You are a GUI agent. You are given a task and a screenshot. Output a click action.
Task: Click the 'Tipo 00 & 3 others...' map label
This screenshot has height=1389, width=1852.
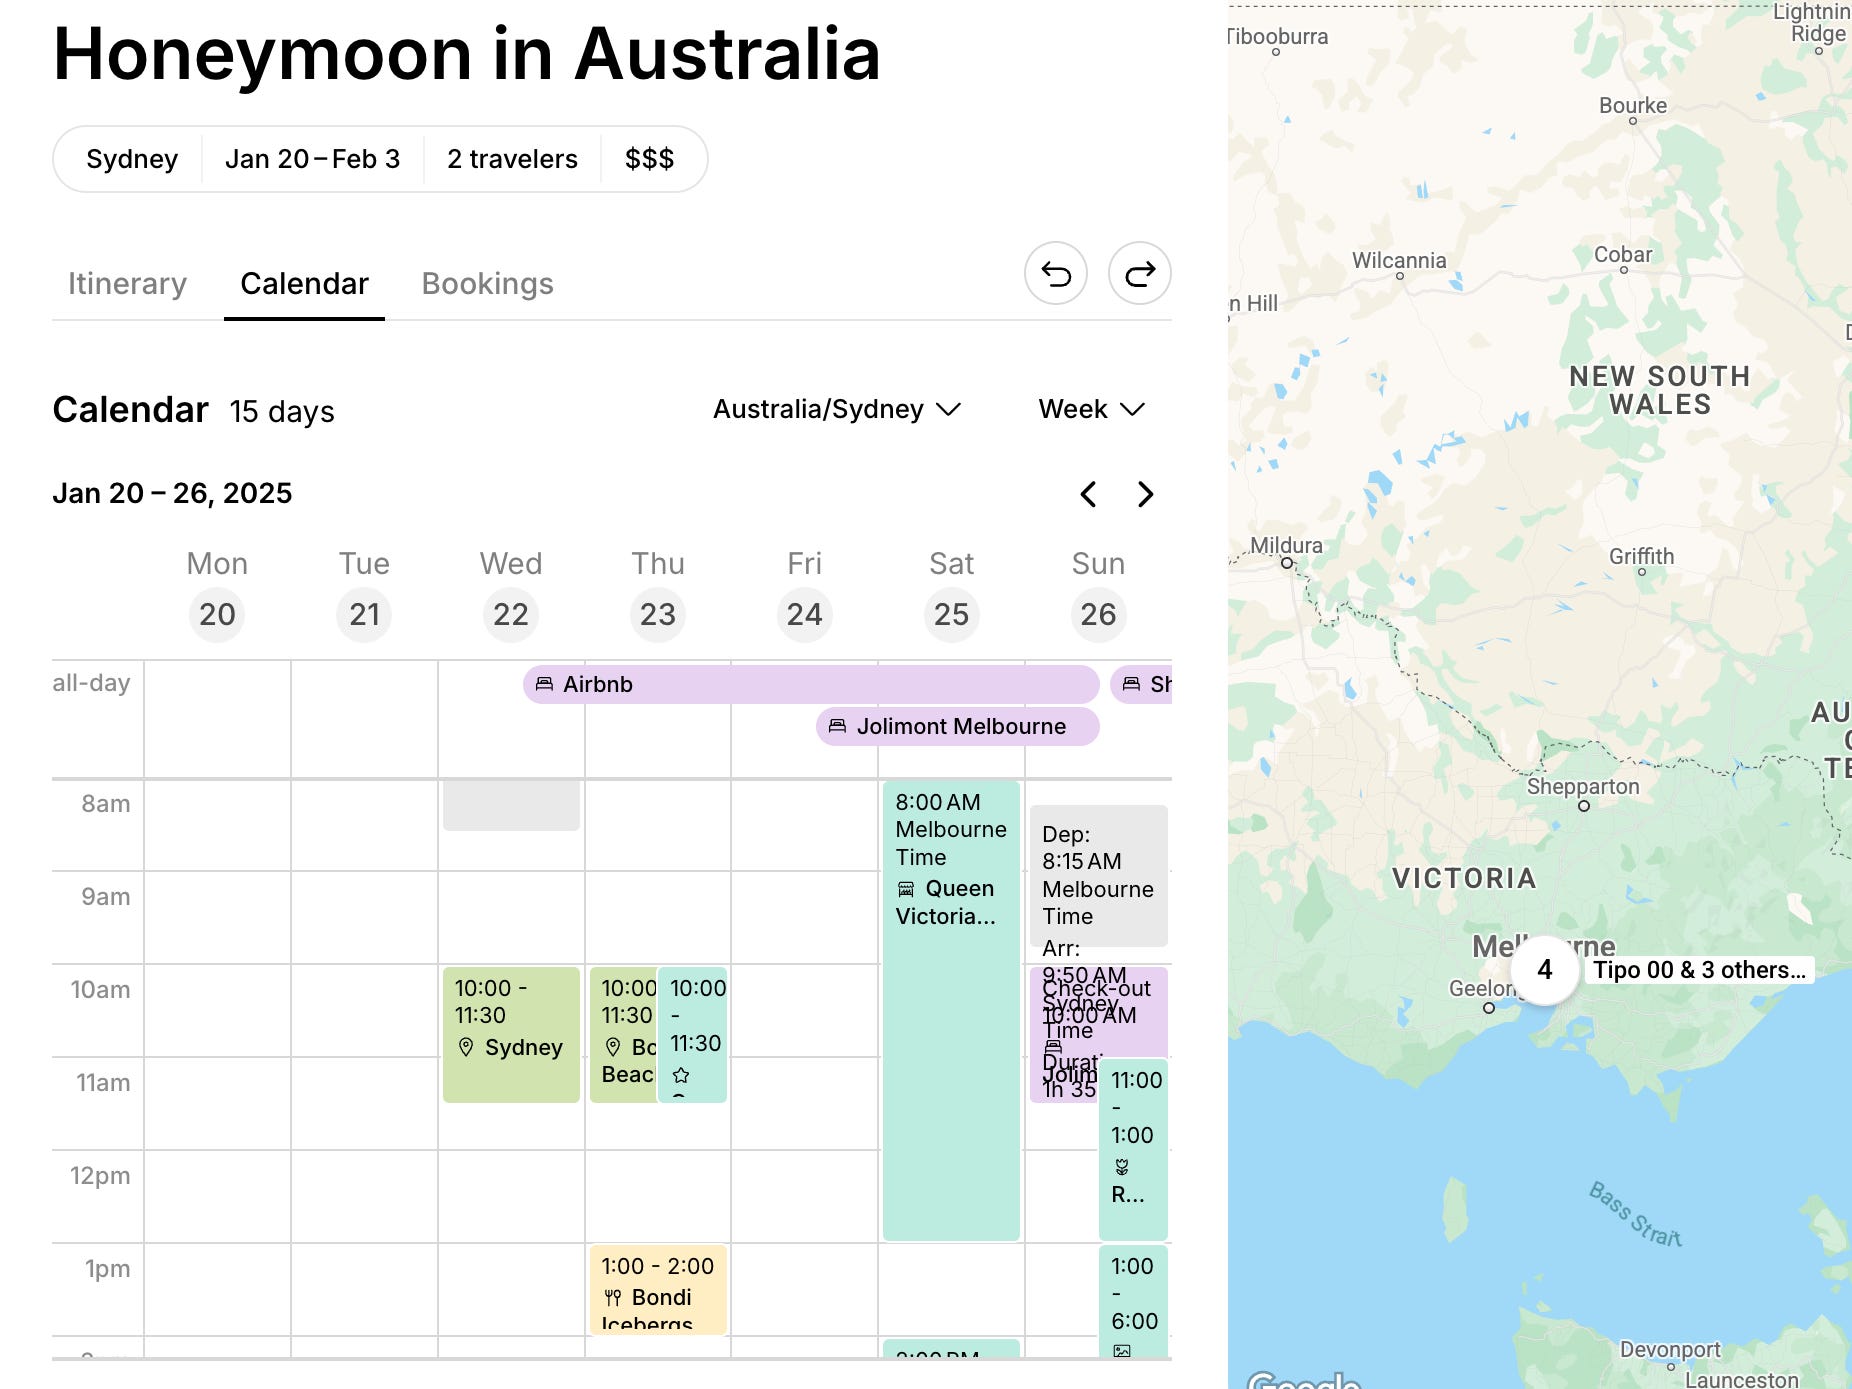[1699, 970]
